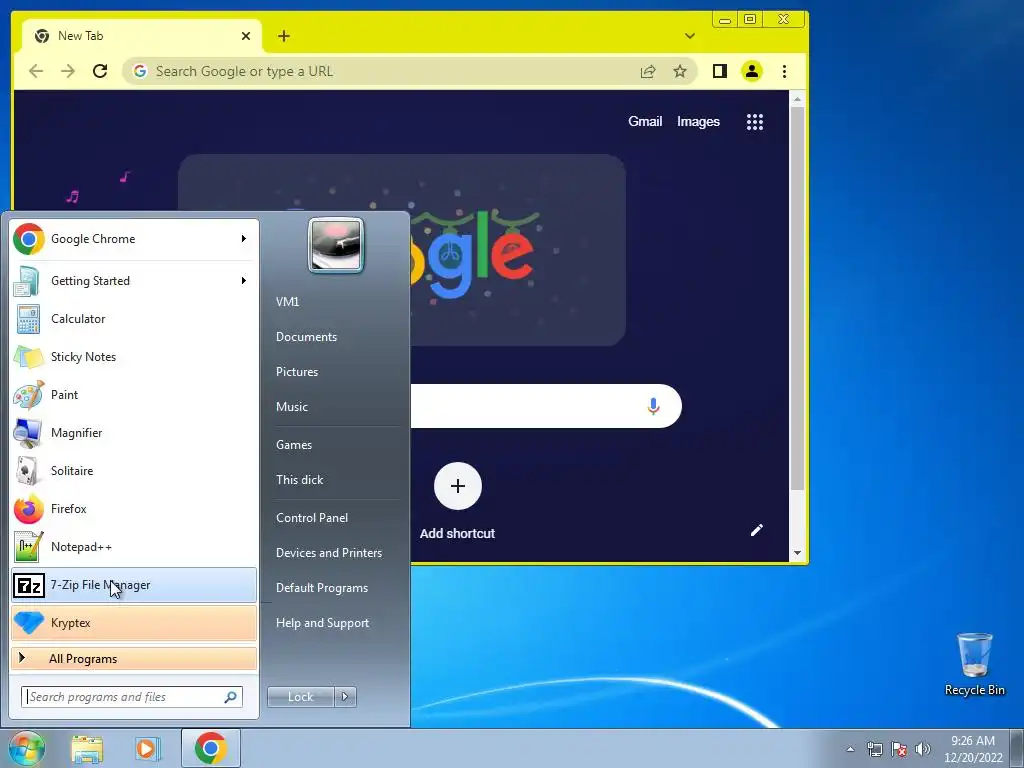Click the volume speaker tray icon
Image resolution: width=1024 pixels, height=768 pixels.
pyautogui.click(x=923, y=749)
